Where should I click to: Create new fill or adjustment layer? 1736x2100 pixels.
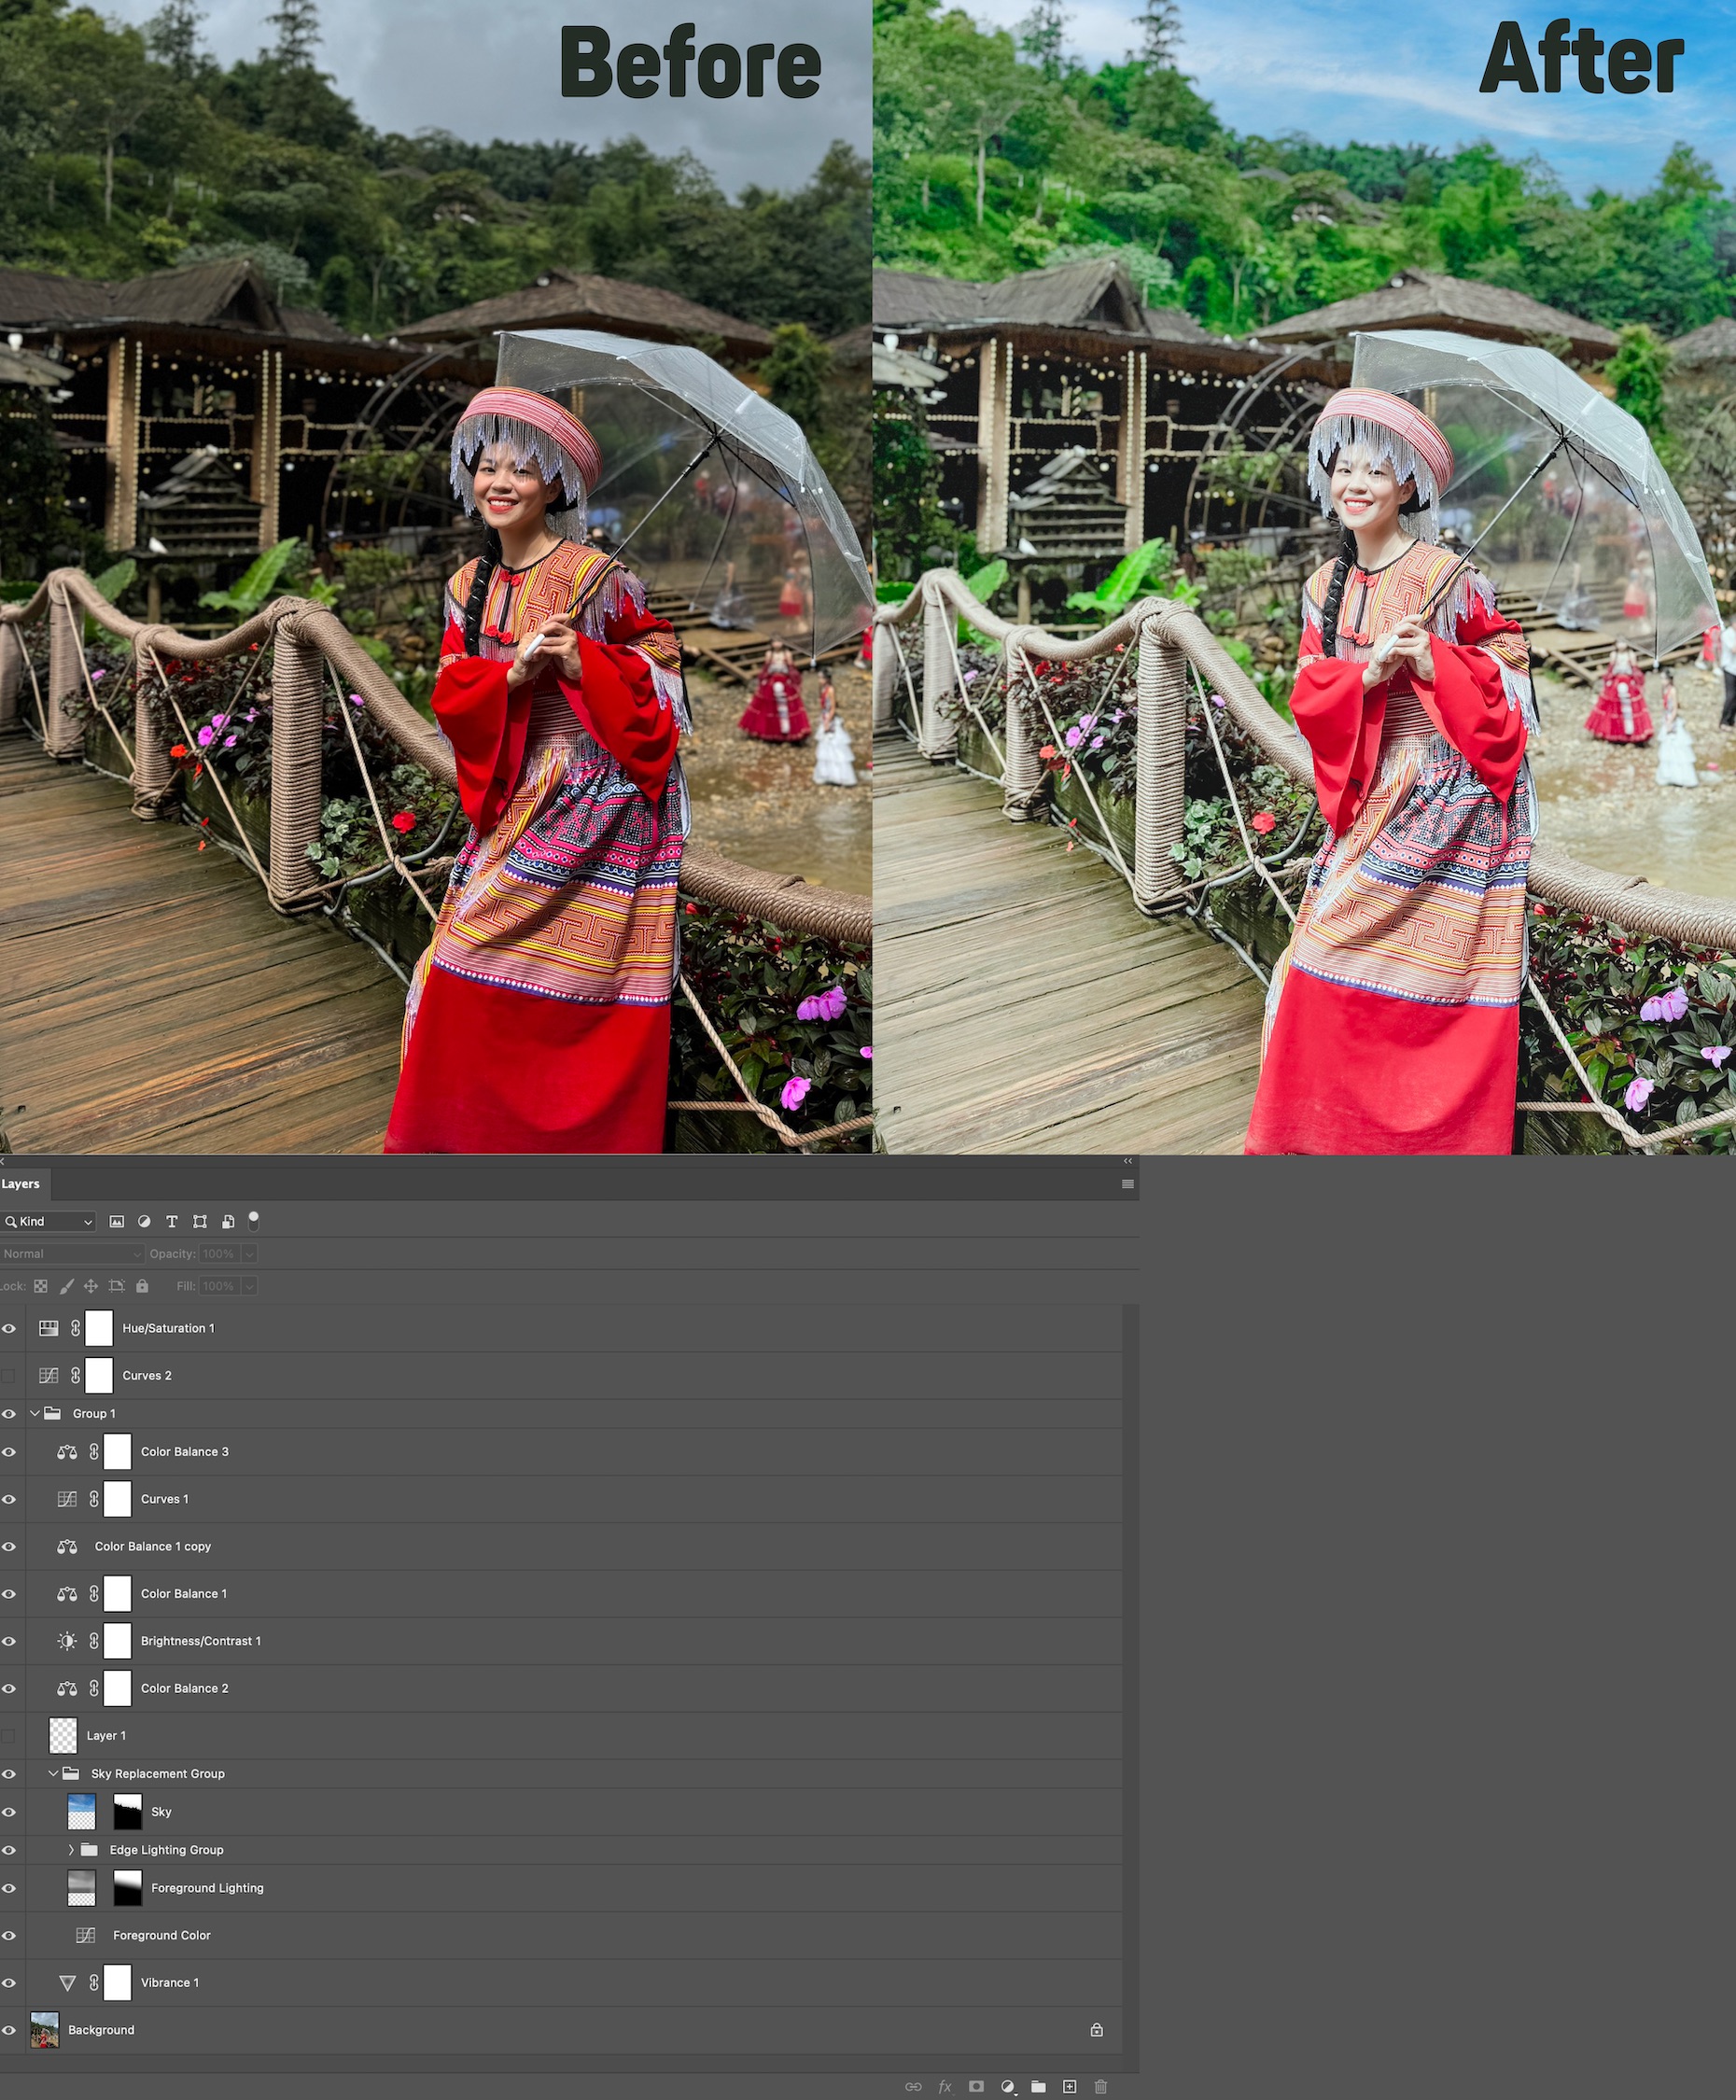(x=1008, y=2086)
